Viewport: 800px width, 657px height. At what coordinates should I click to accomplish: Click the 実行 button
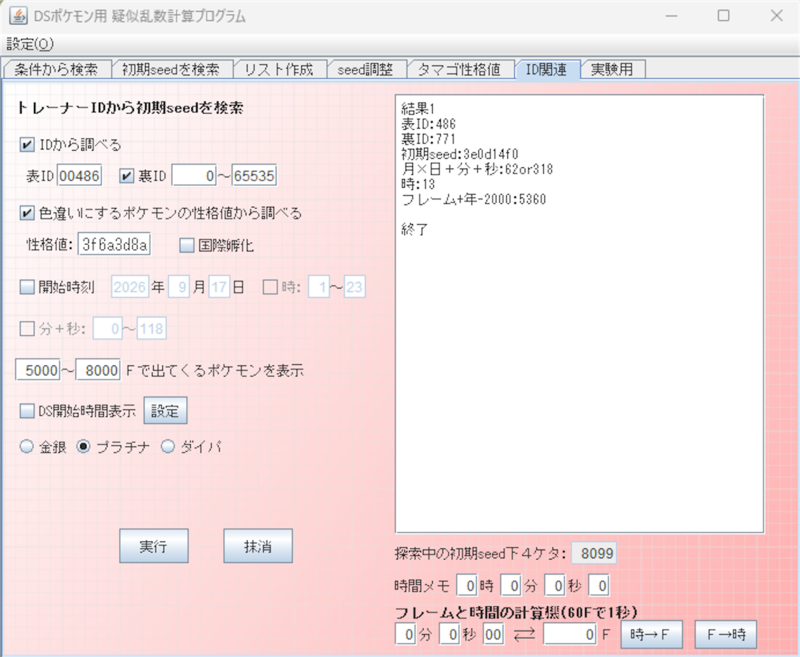pos(154,546)
